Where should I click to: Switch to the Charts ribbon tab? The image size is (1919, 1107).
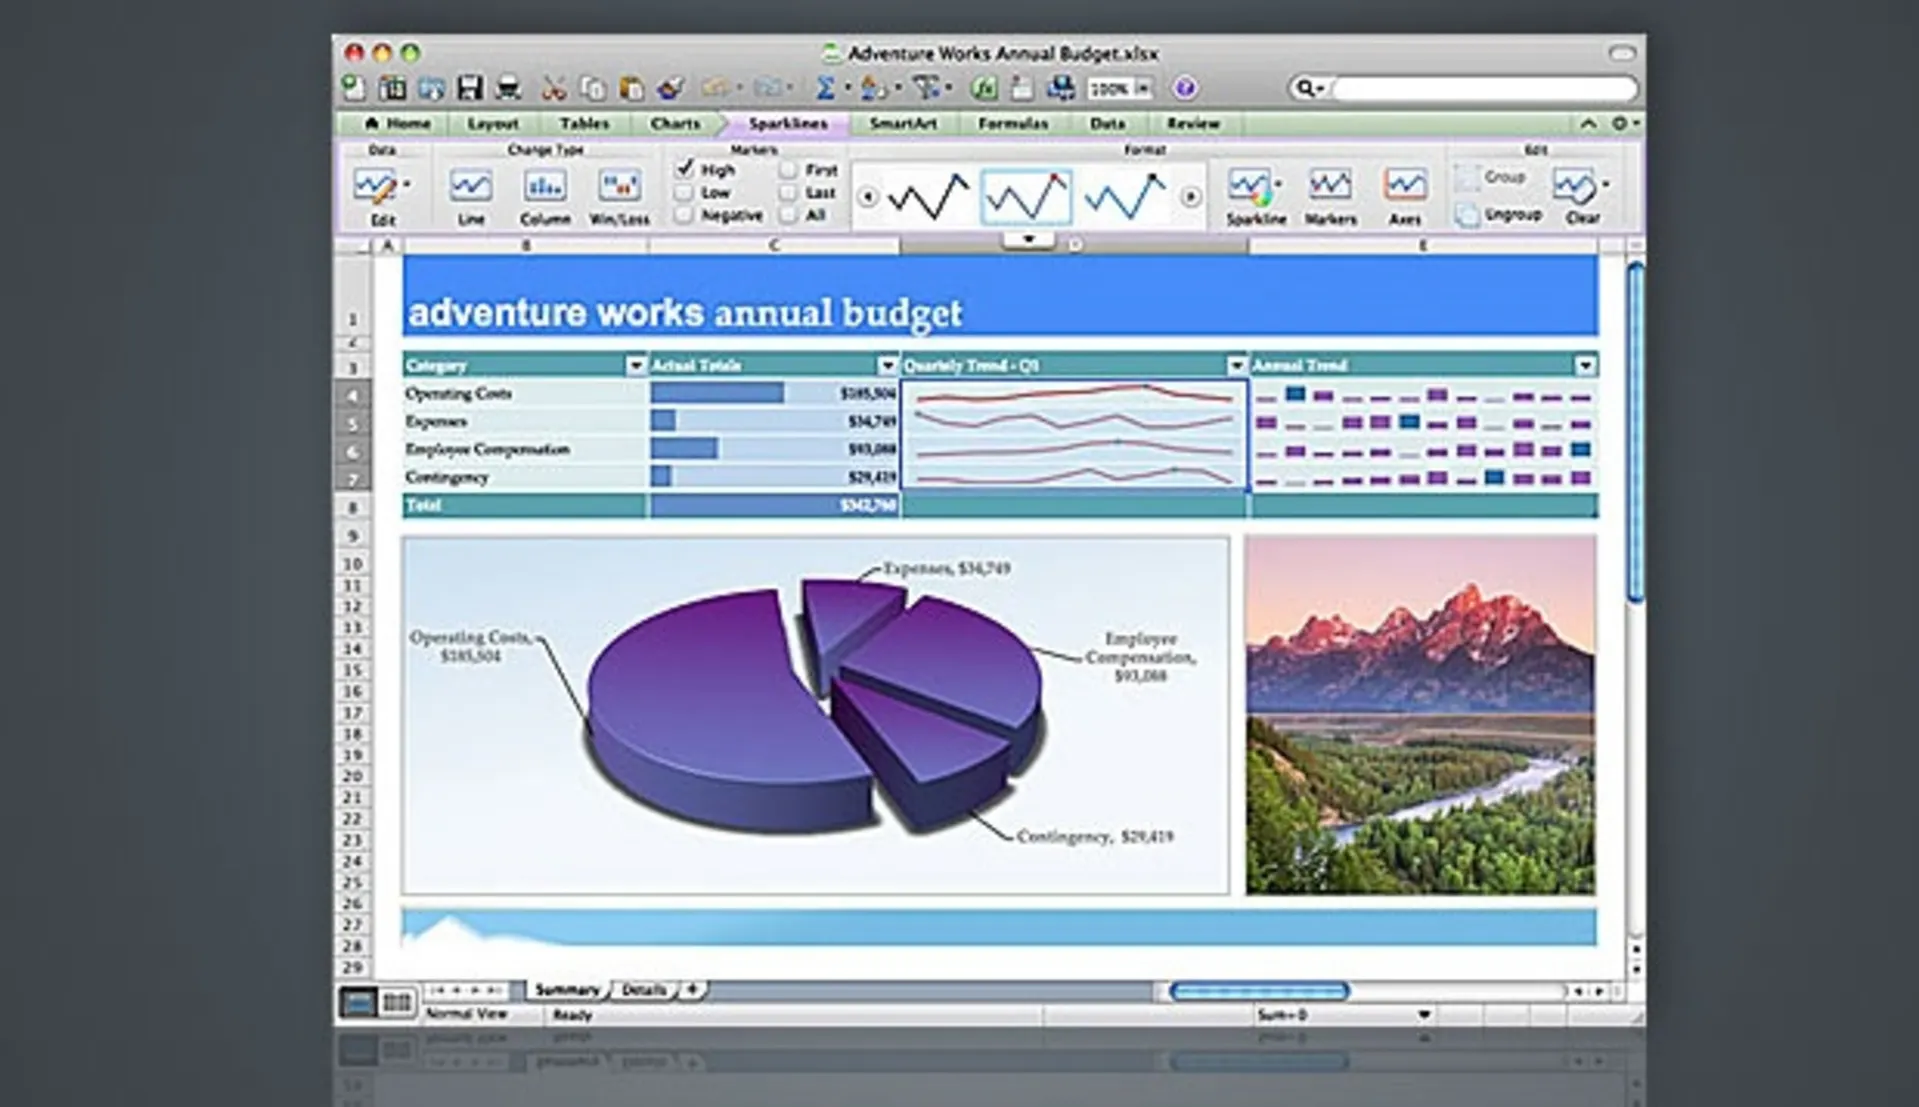[x=675, y=123]
